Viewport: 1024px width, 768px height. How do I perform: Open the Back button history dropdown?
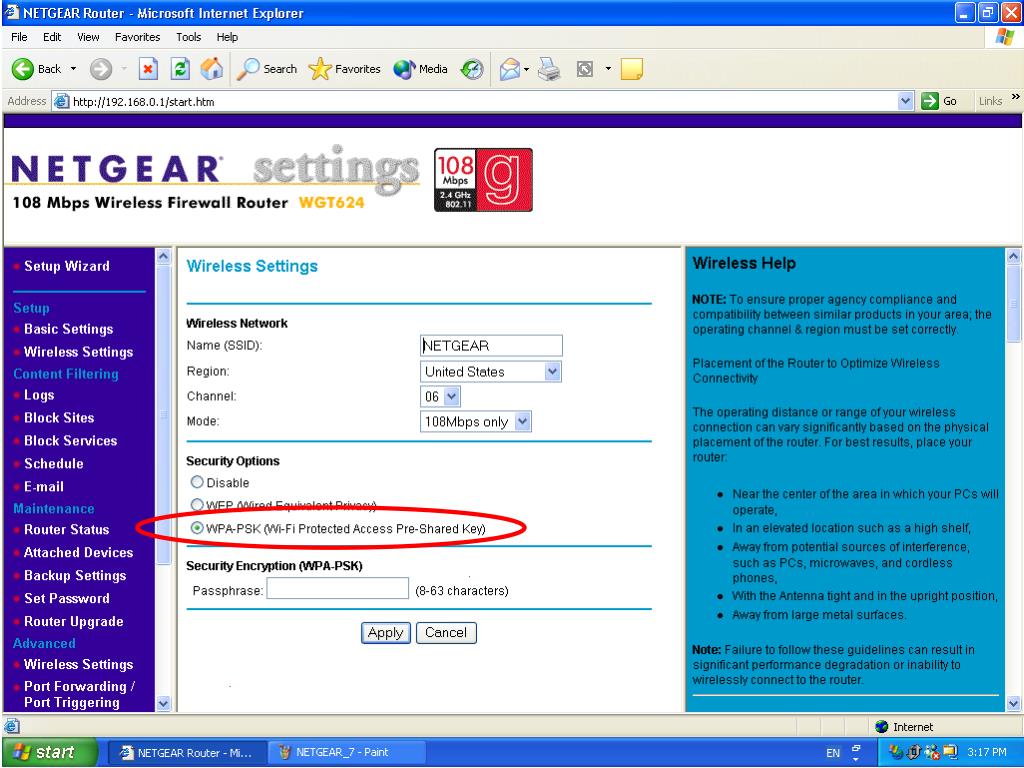tap(73, 69)
